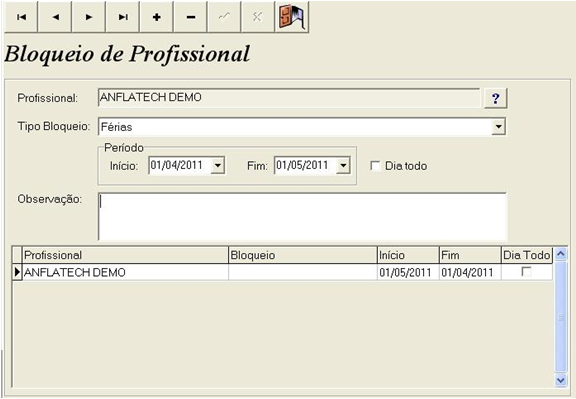576x399 pixels.
Task: Click the Dia Todo column header
Action: tap(527, 255)
